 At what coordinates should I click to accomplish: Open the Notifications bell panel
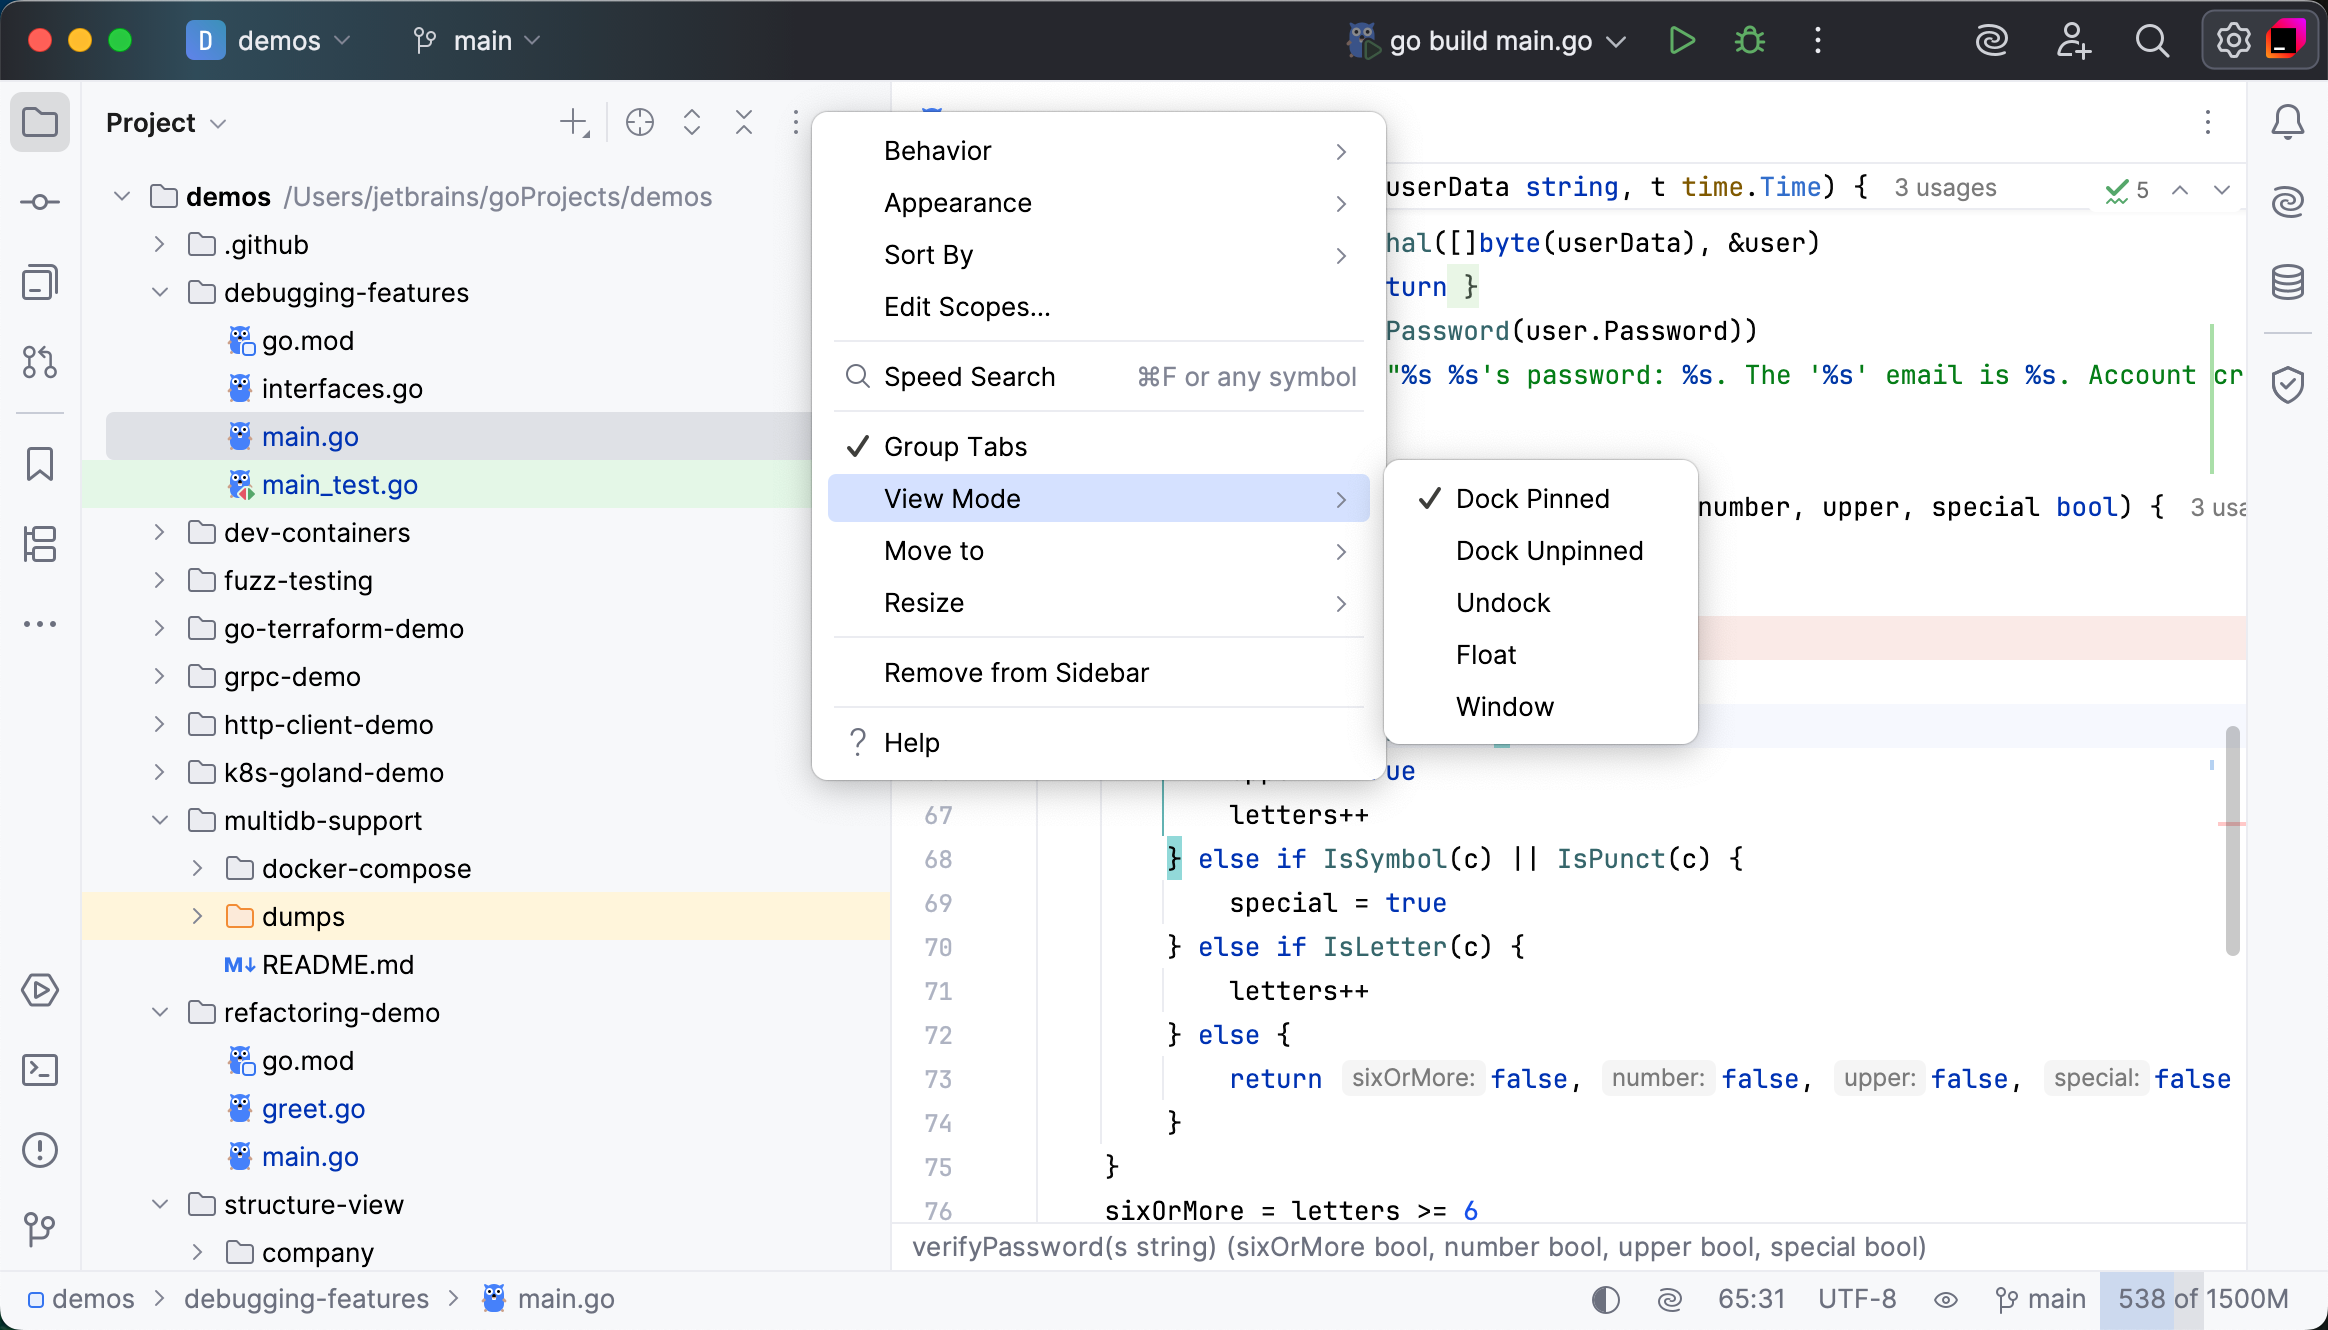tap(2289, 122)
